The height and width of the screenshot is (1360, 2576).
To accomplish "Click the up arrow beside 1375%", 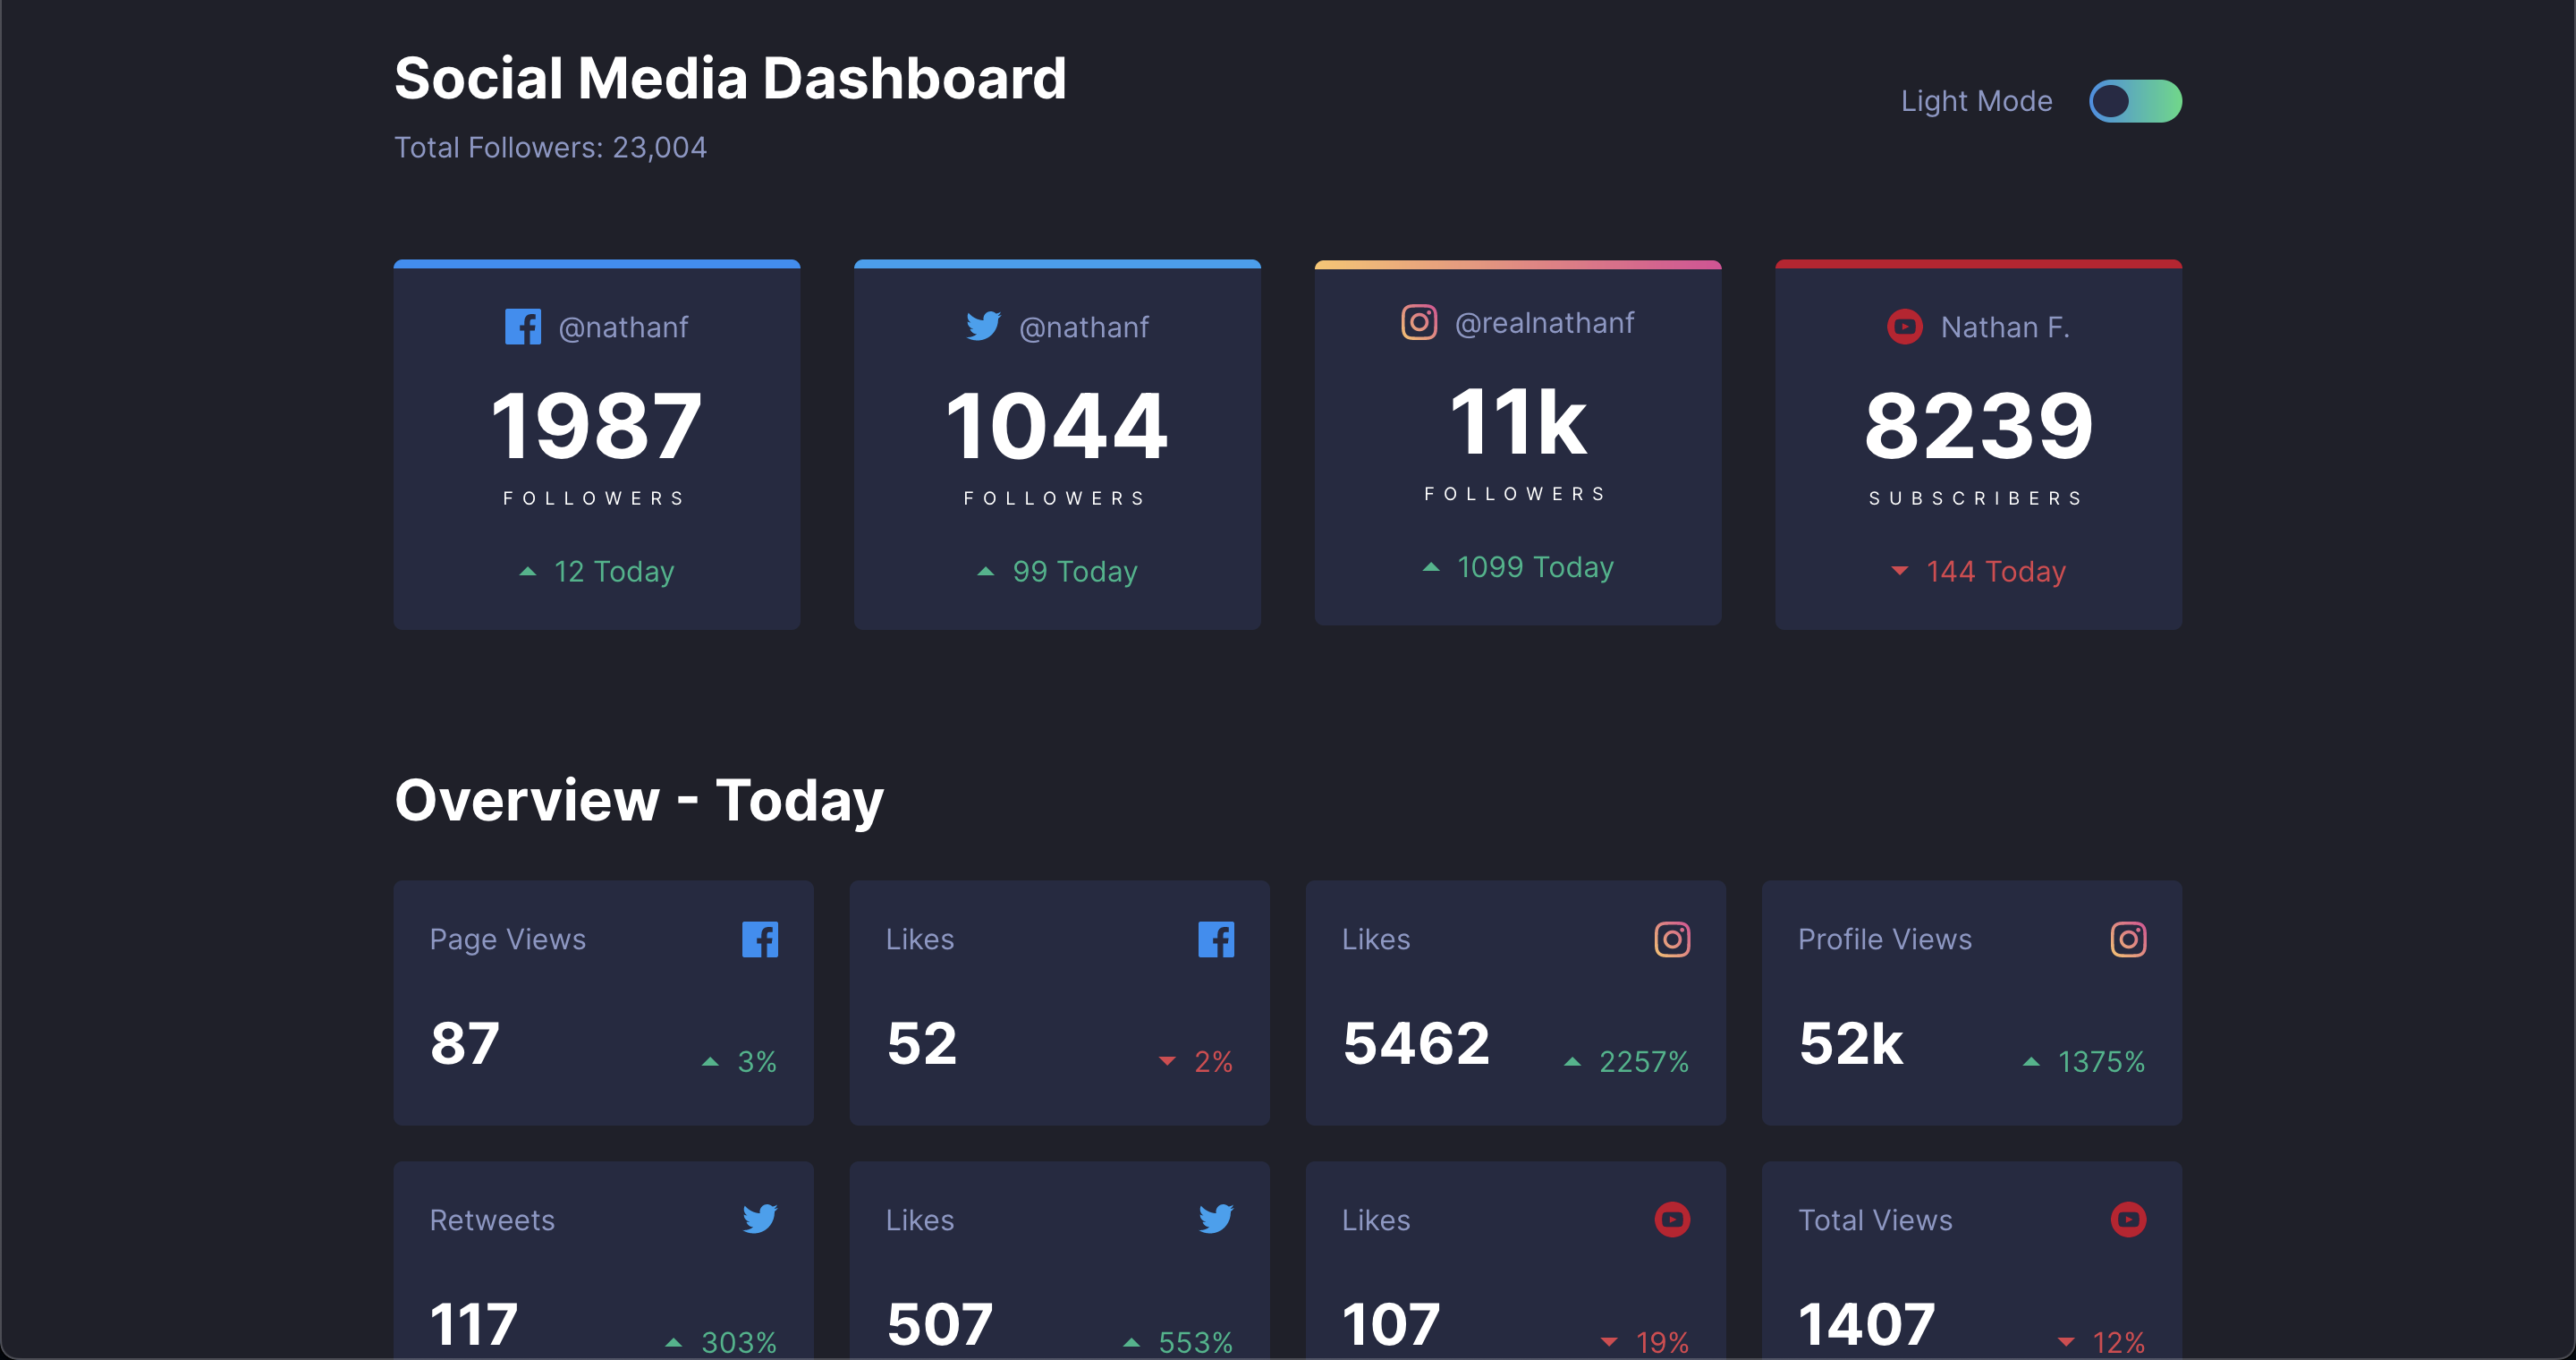I will (x=2031, y=1062).
